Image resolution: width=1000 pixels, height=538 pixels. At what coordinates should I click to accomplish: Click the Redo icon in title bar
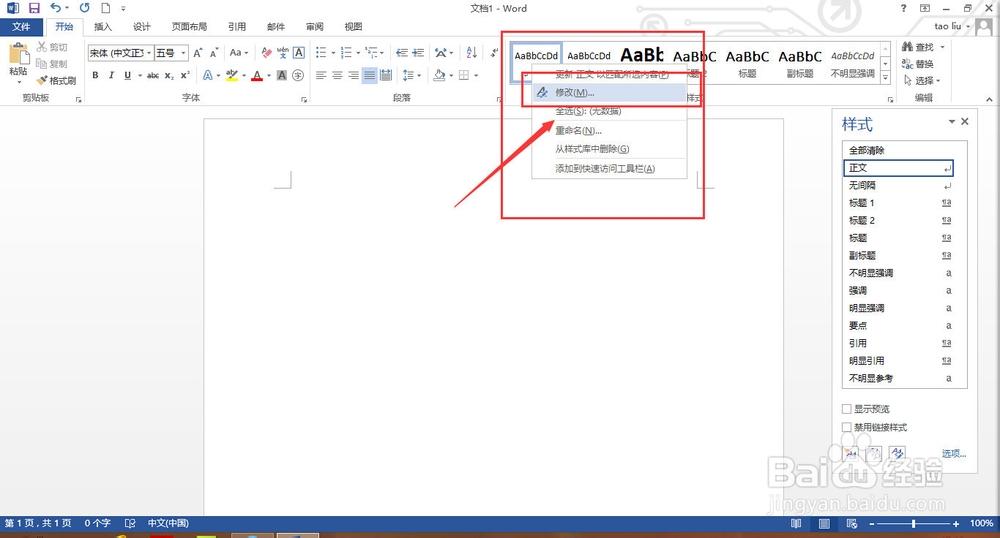tap(84, 8)
